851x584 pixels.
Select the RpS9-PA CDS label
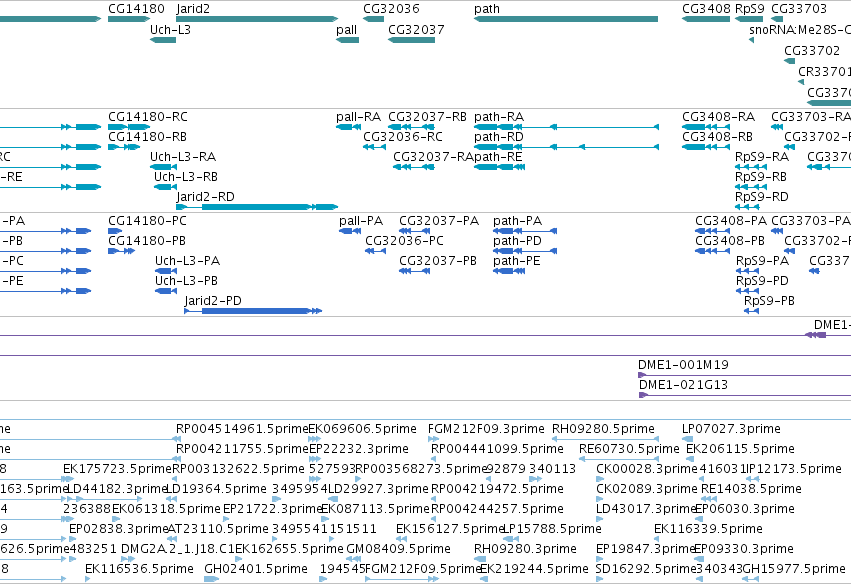(x=763, y=261)
